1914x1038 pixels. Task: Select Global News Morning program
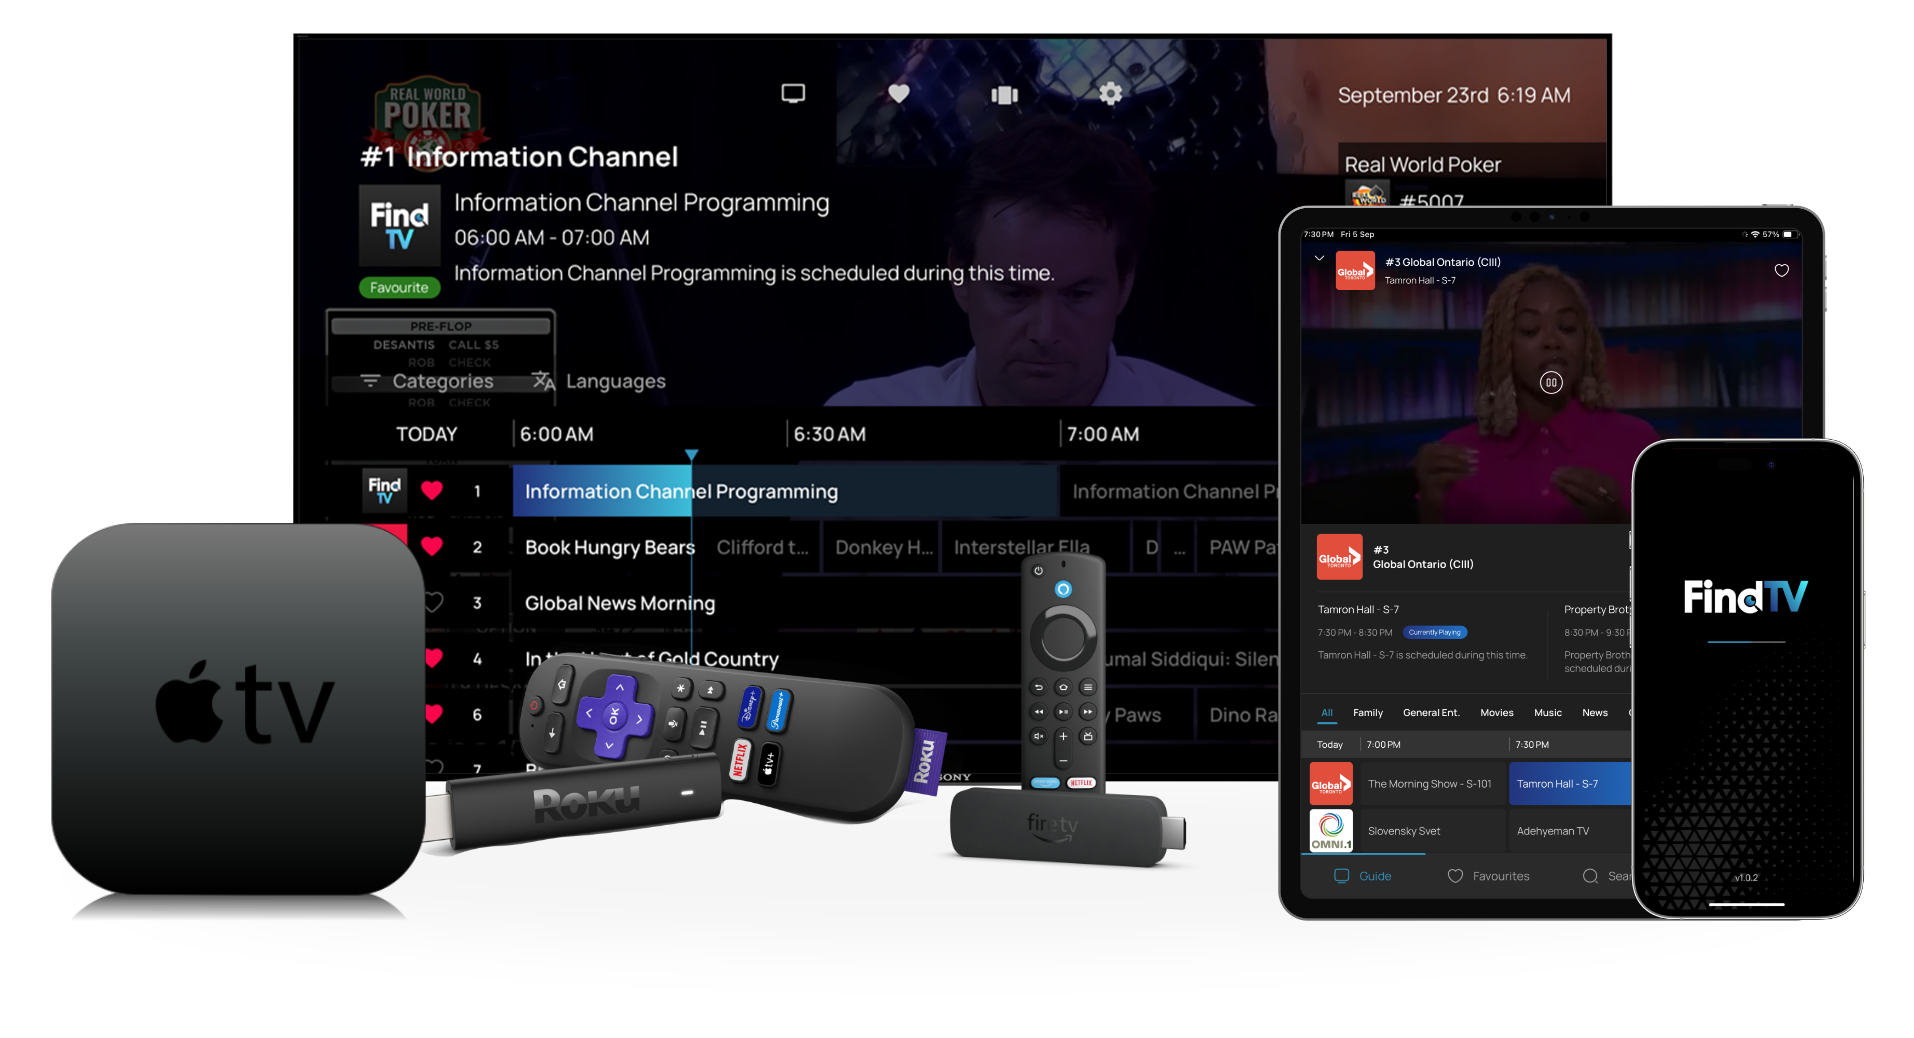620,603
